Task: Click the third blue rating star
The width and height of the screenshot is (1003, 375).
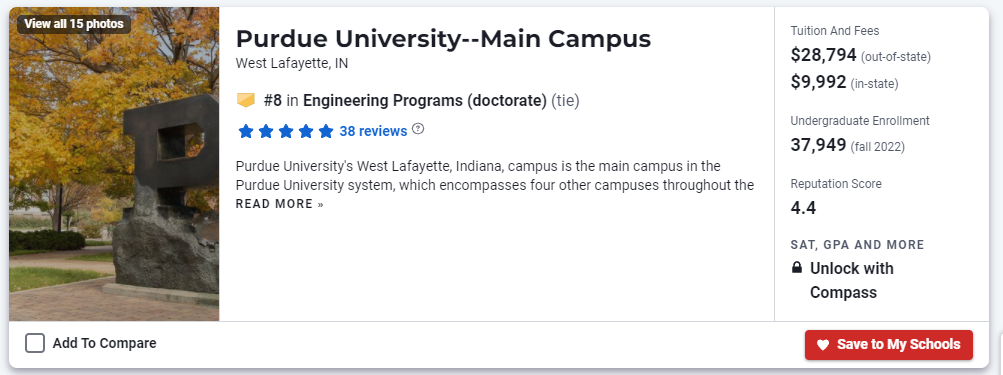Action: [x=286, y=132]
